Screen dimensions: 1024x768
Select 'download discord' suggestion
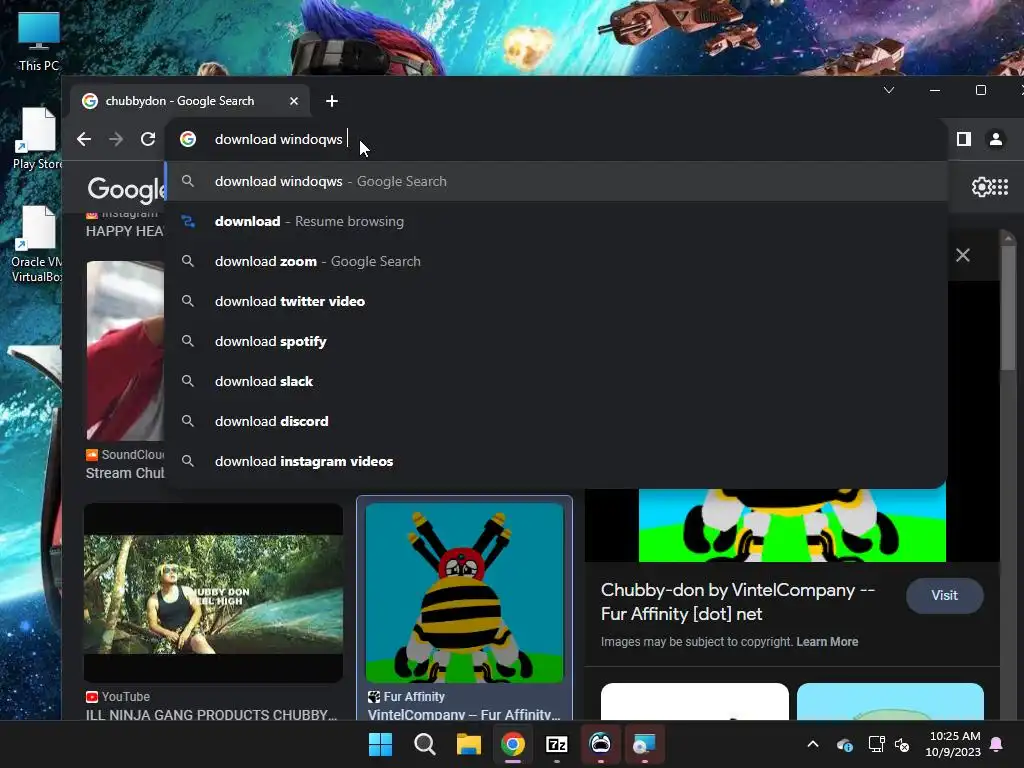pos(556,421)
